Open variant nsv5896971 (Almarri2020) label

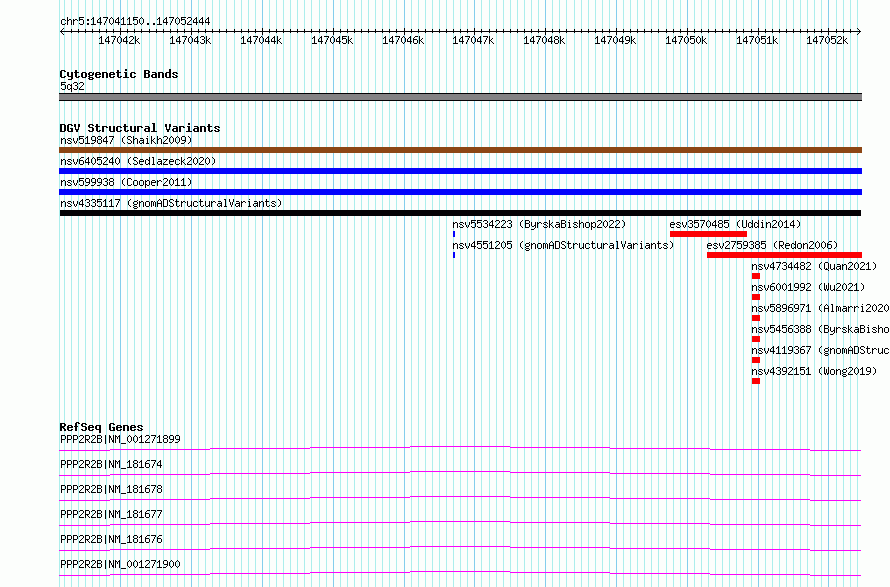click(820, 308)
